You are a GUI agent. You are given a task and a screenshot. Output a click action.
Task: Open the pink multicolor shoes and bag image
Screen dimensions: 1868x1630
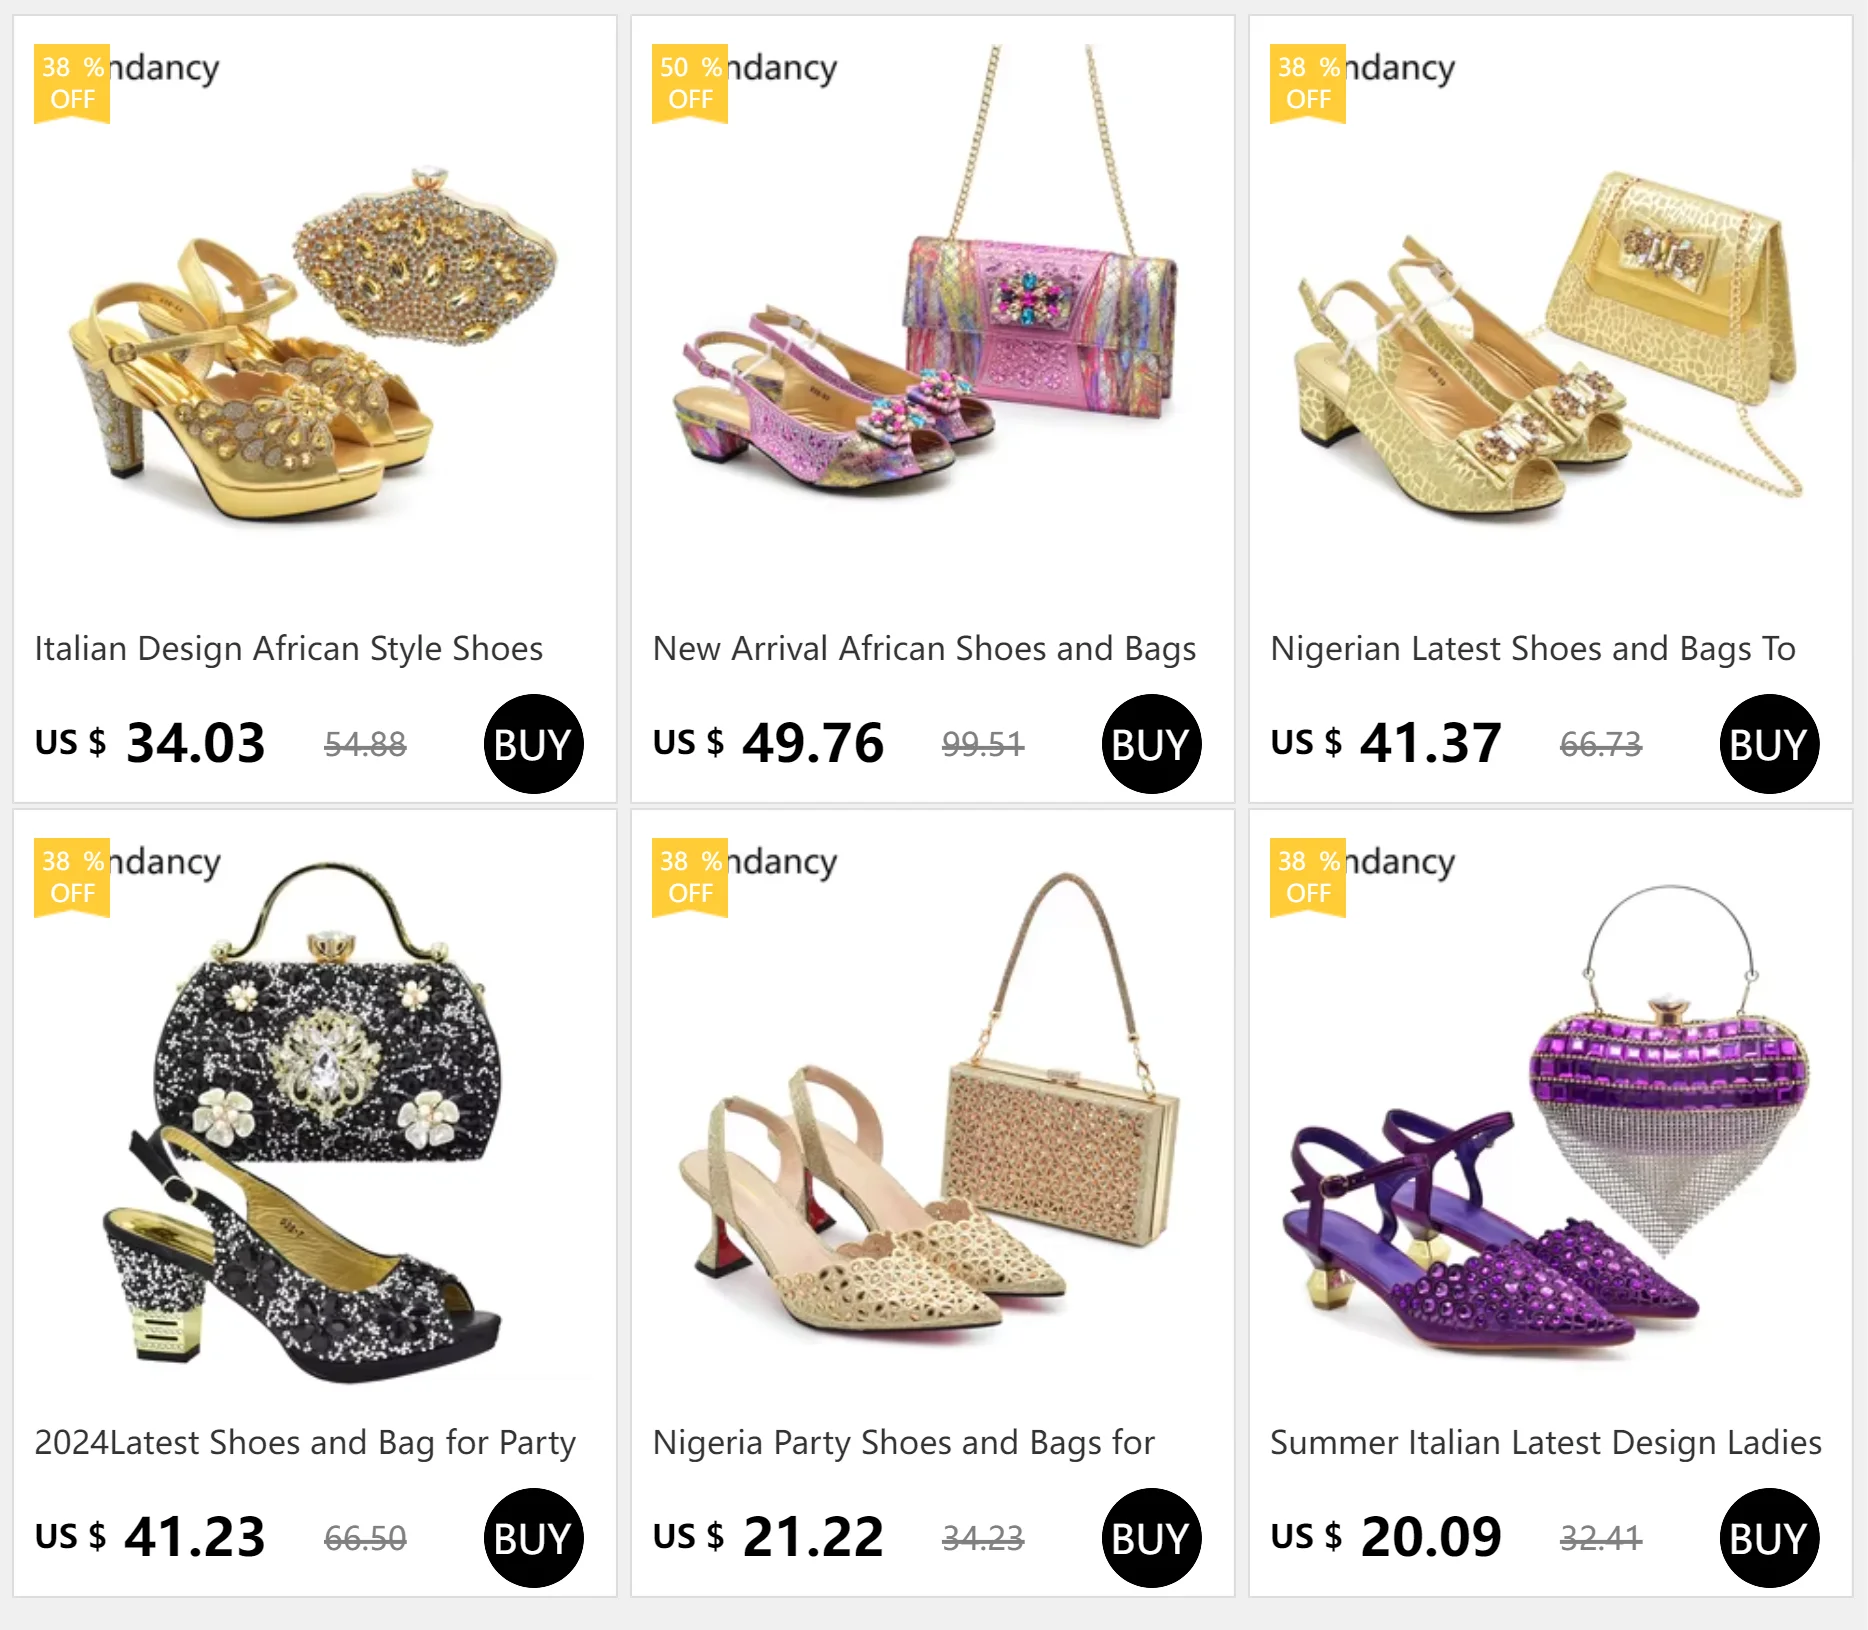click(x=932, y=320)
